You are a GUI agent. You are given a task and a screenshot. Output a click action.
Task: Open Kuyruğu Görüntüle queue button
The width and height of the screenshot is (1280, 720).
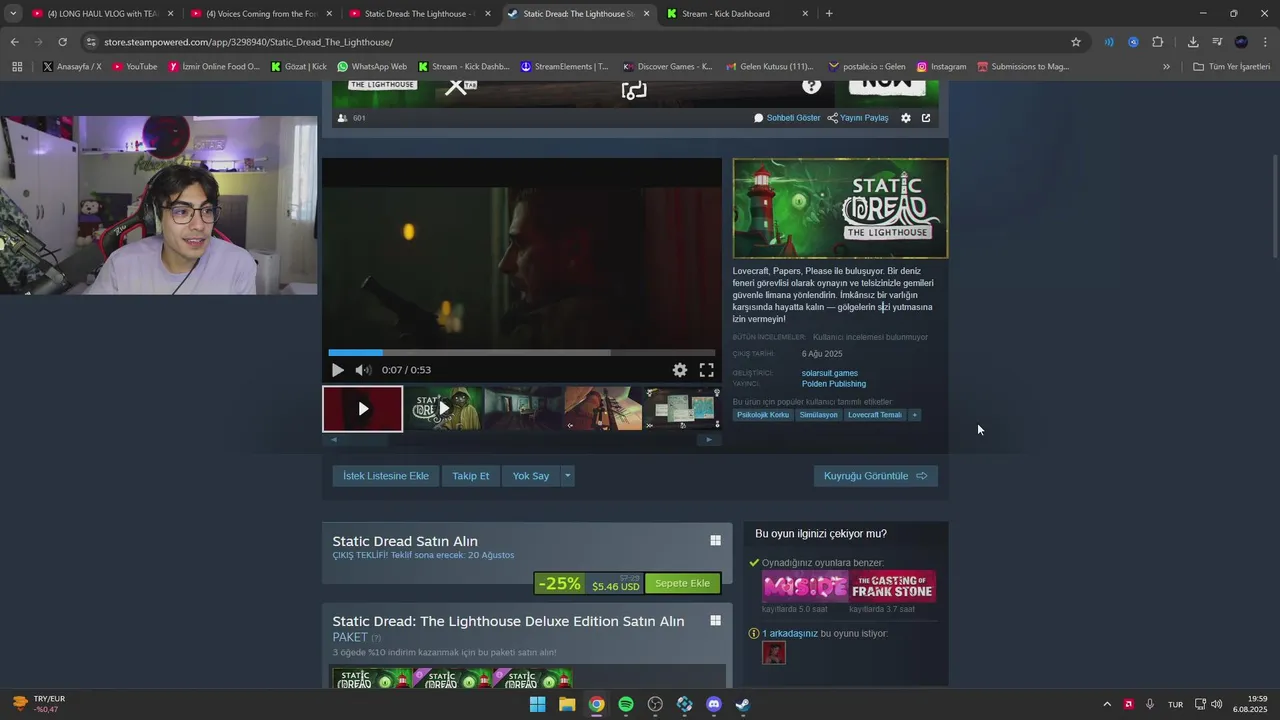(x=876, y=476)
